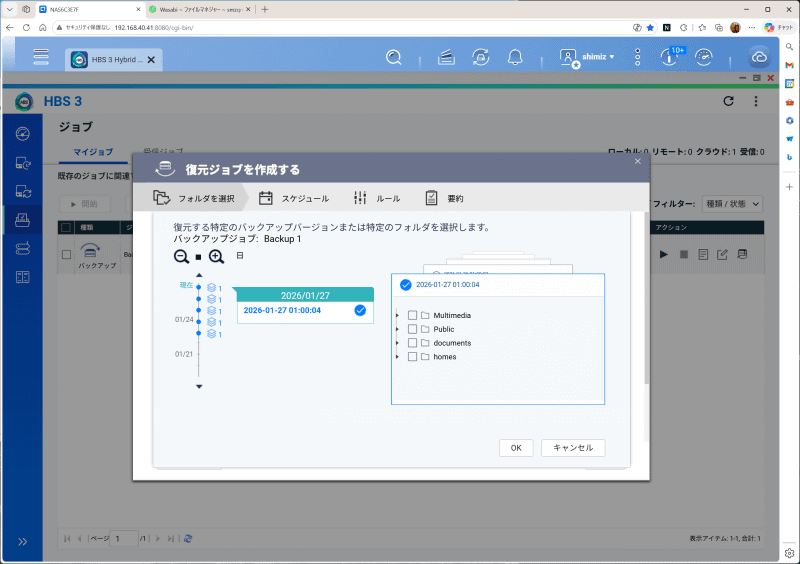Open the type/status filter dropdown
Viewport: 800px width, 564px height.
pyautogui.click(x=732, y=204)
